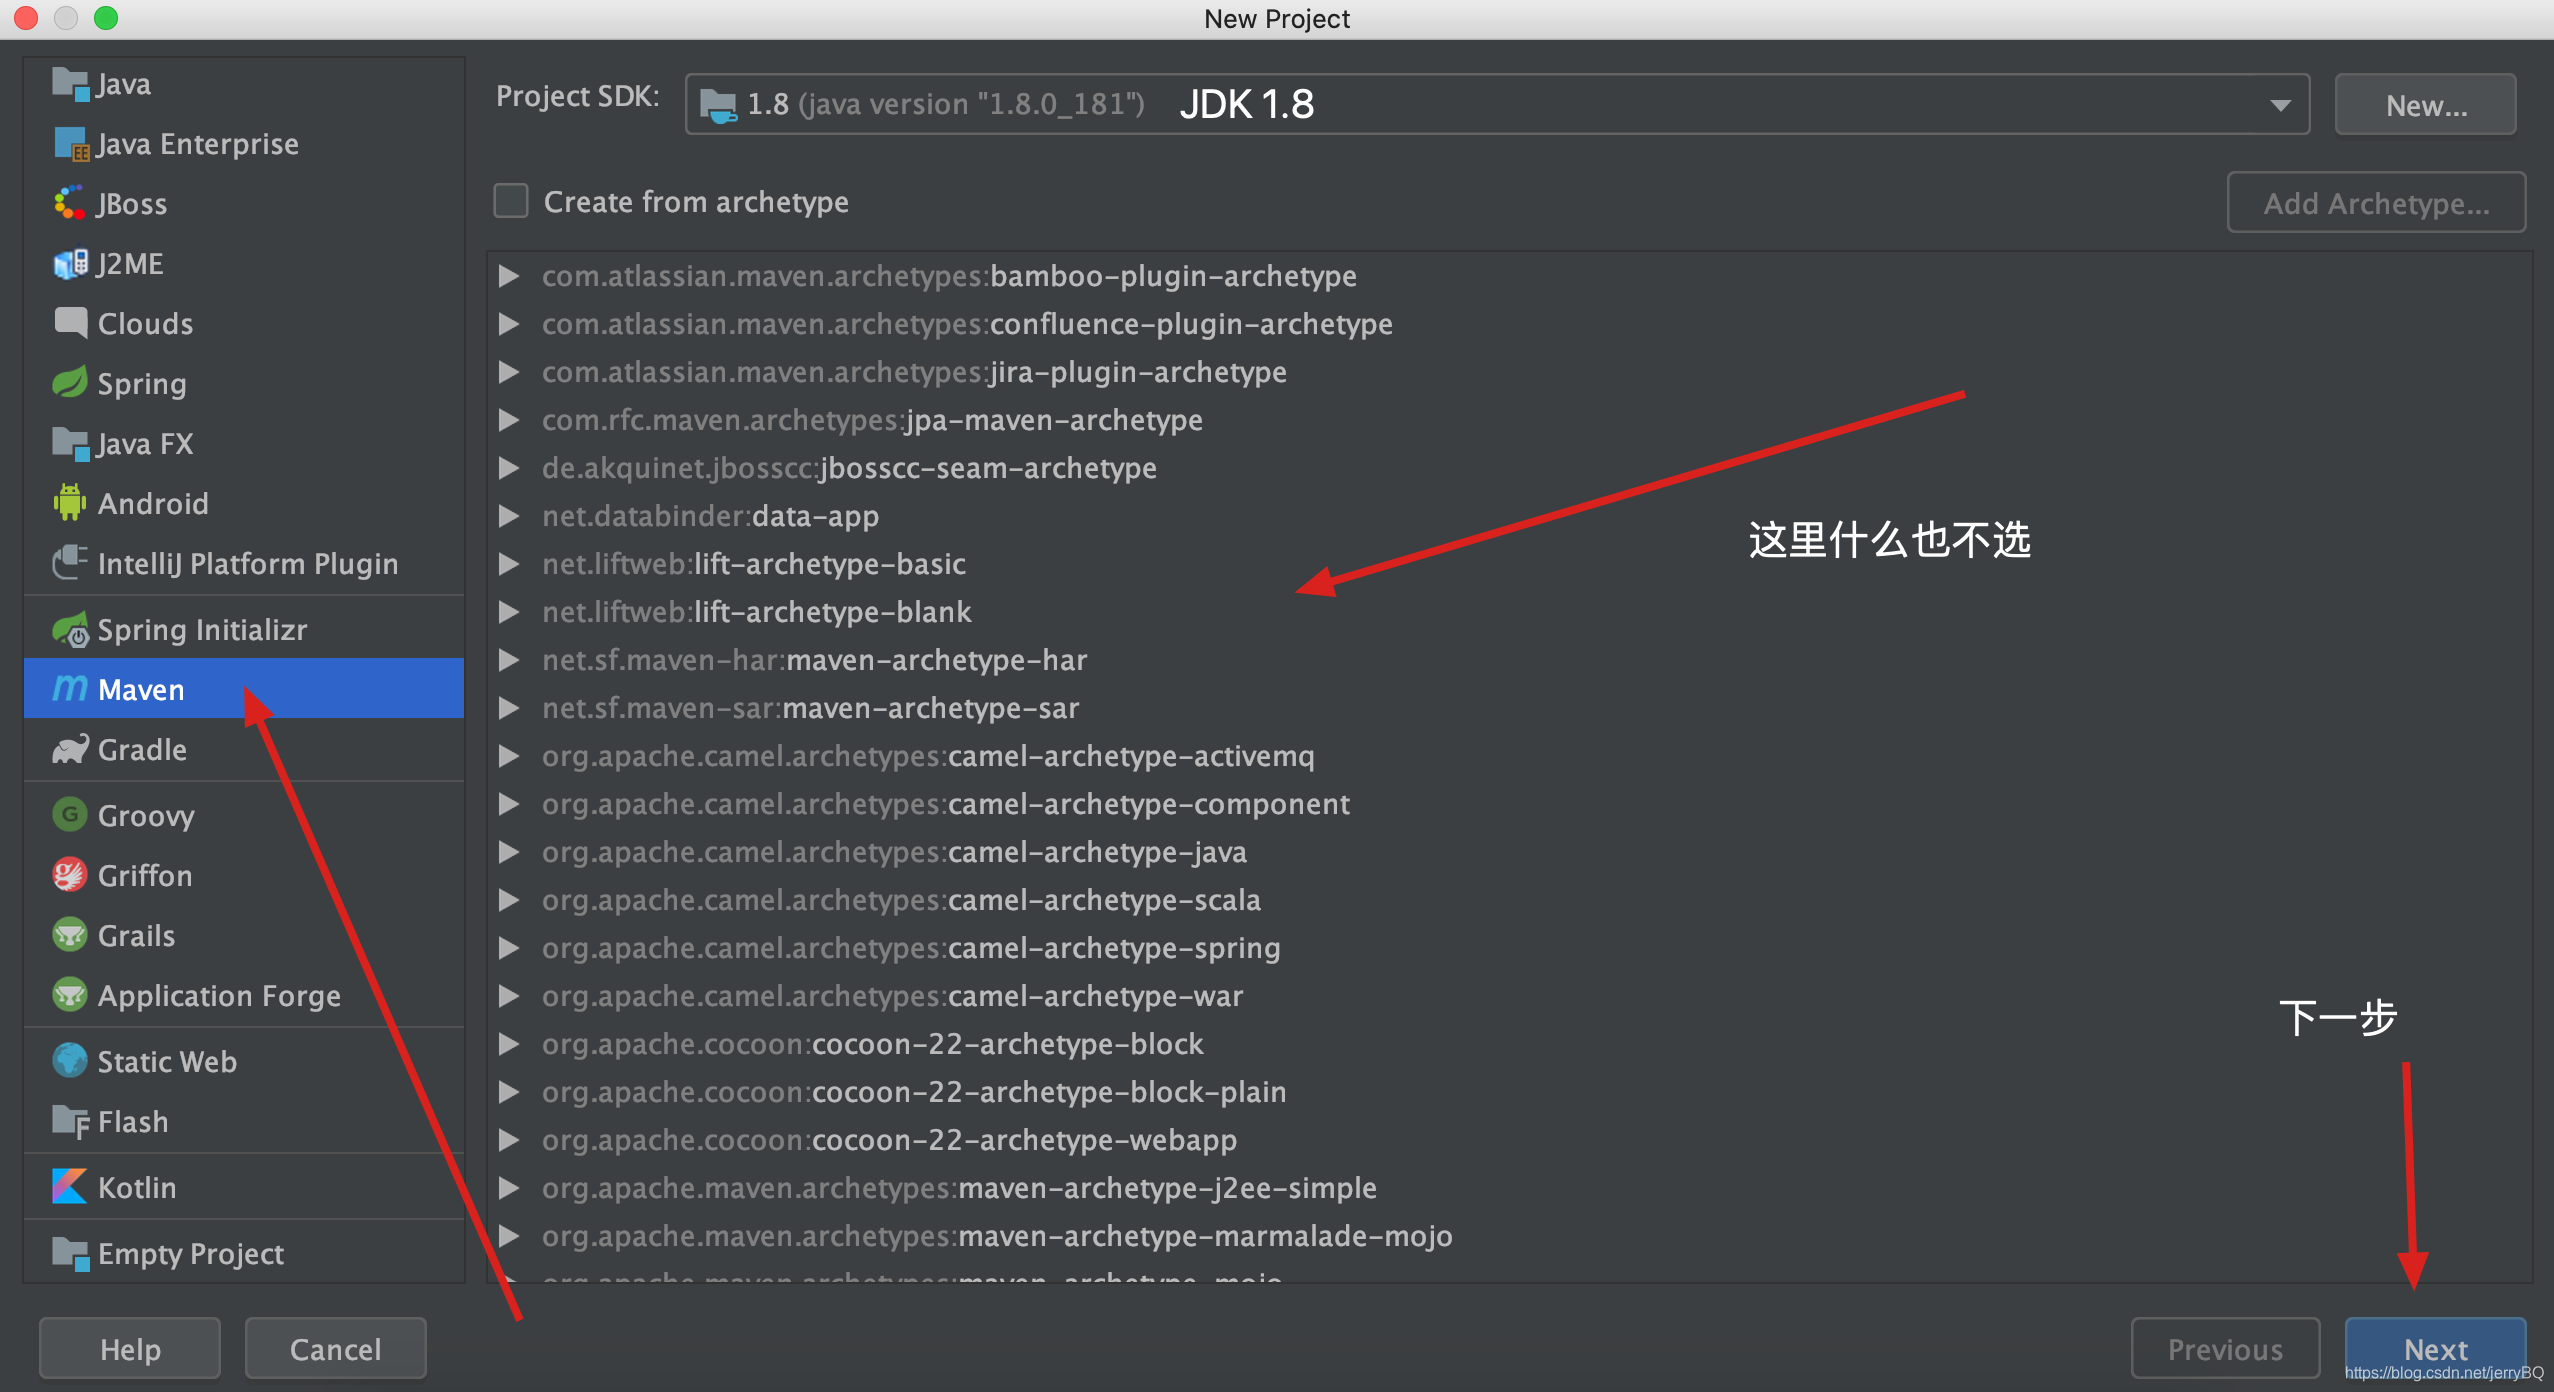This screenshot has height=1392, width=2554.
Task: Select Spring project type
Action: tap(244, 383)
